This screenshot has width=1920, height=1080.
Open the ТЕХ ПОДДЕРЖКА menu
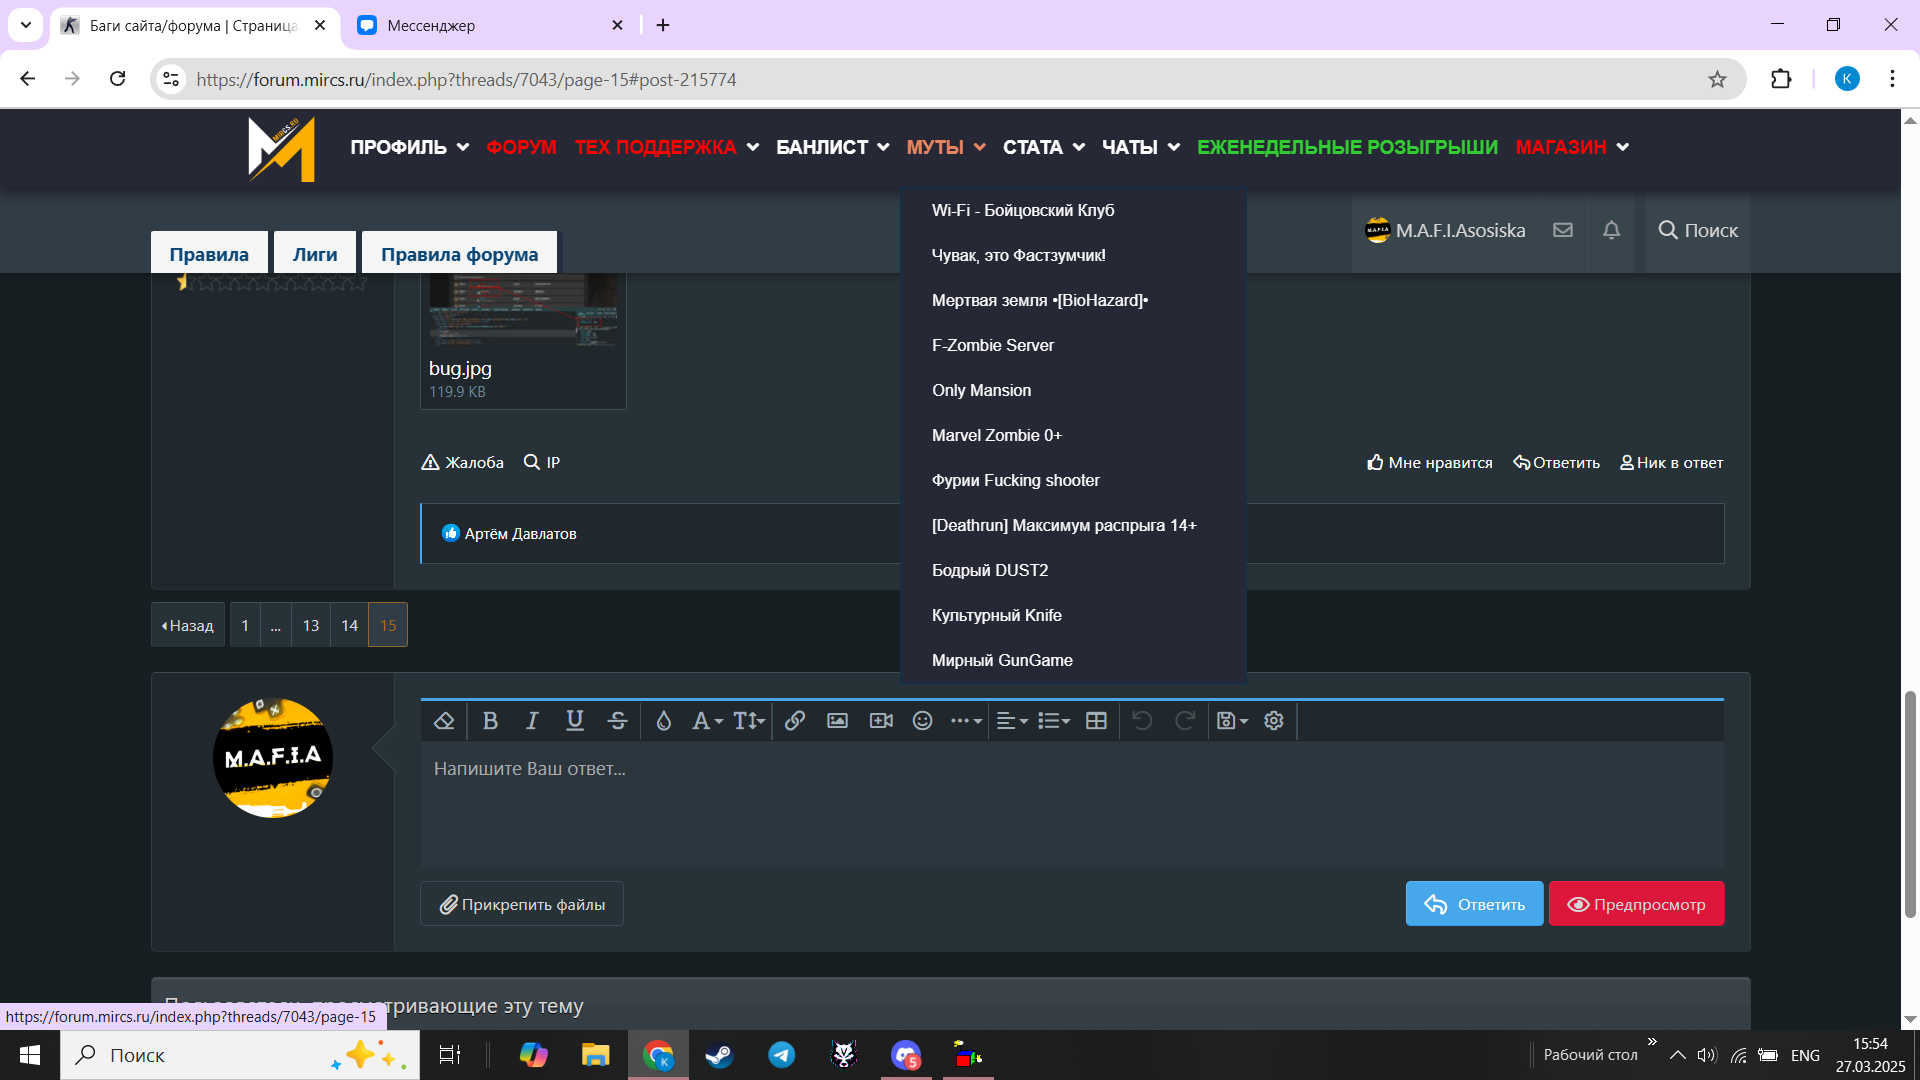tap(666, 147)
